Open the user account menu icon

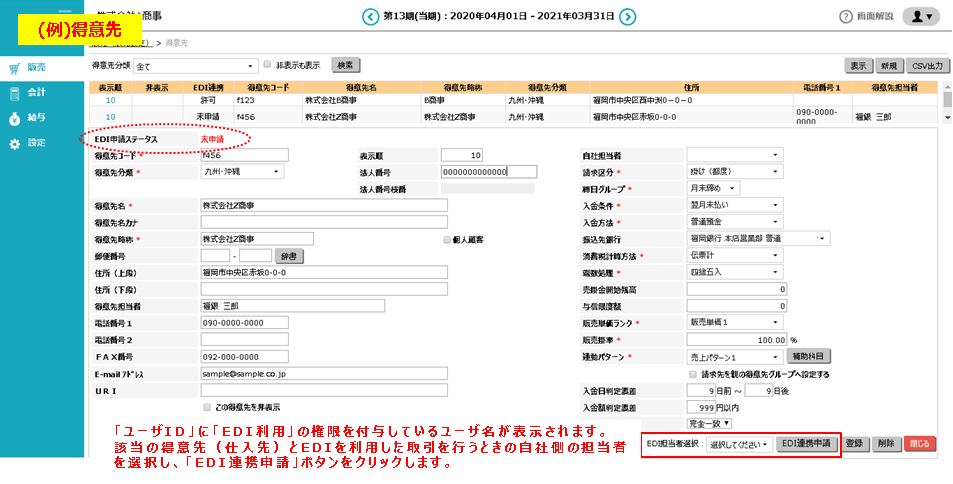click(x=920, y=17)
